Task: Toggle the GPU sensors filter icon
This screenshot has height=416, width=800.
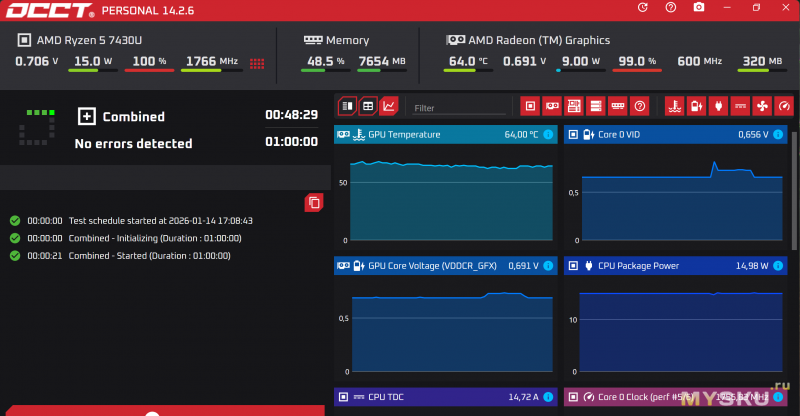Action: click(x=552, y=106)
